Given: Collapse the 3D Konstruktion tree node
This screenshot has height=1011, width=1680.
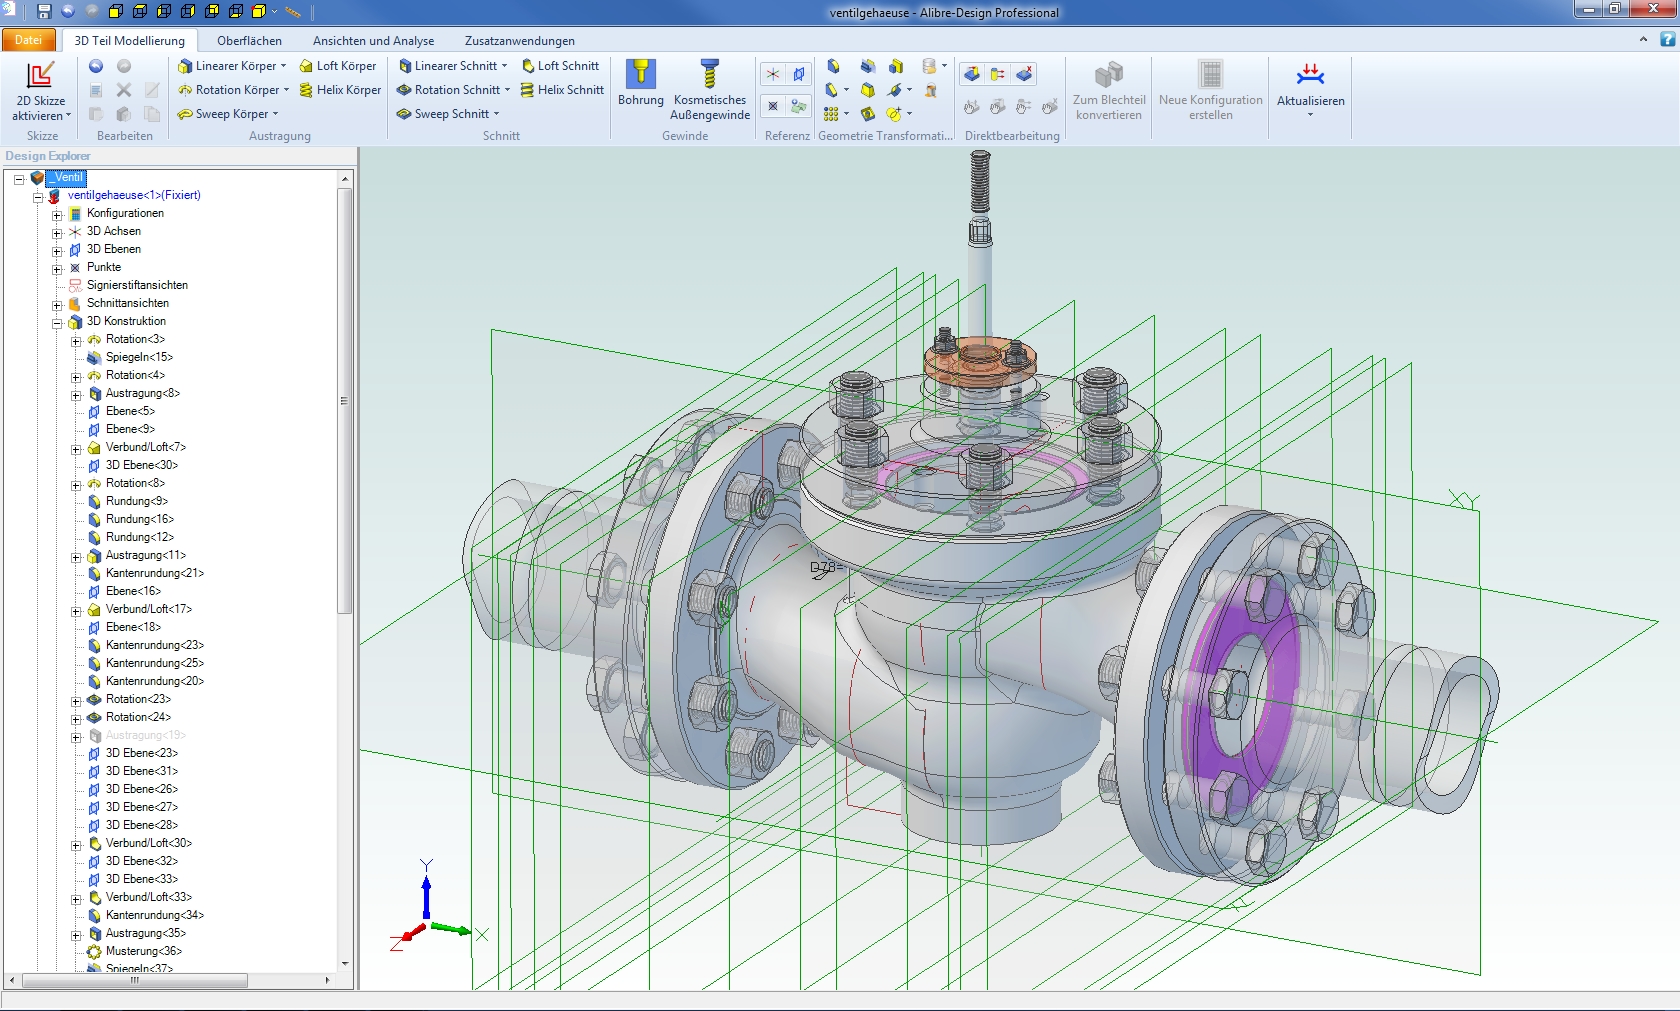Looking at the screenshot, I should 57,322.
